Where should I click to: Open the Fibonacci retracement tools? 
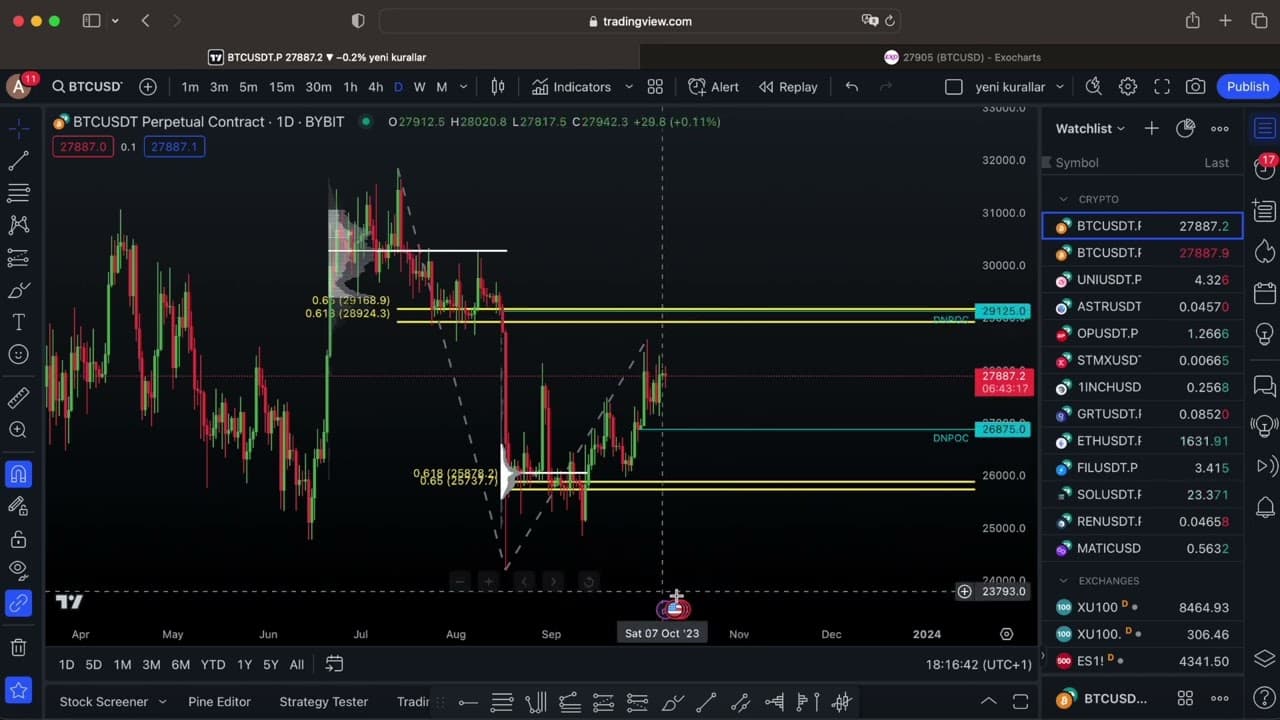(18, 192)
